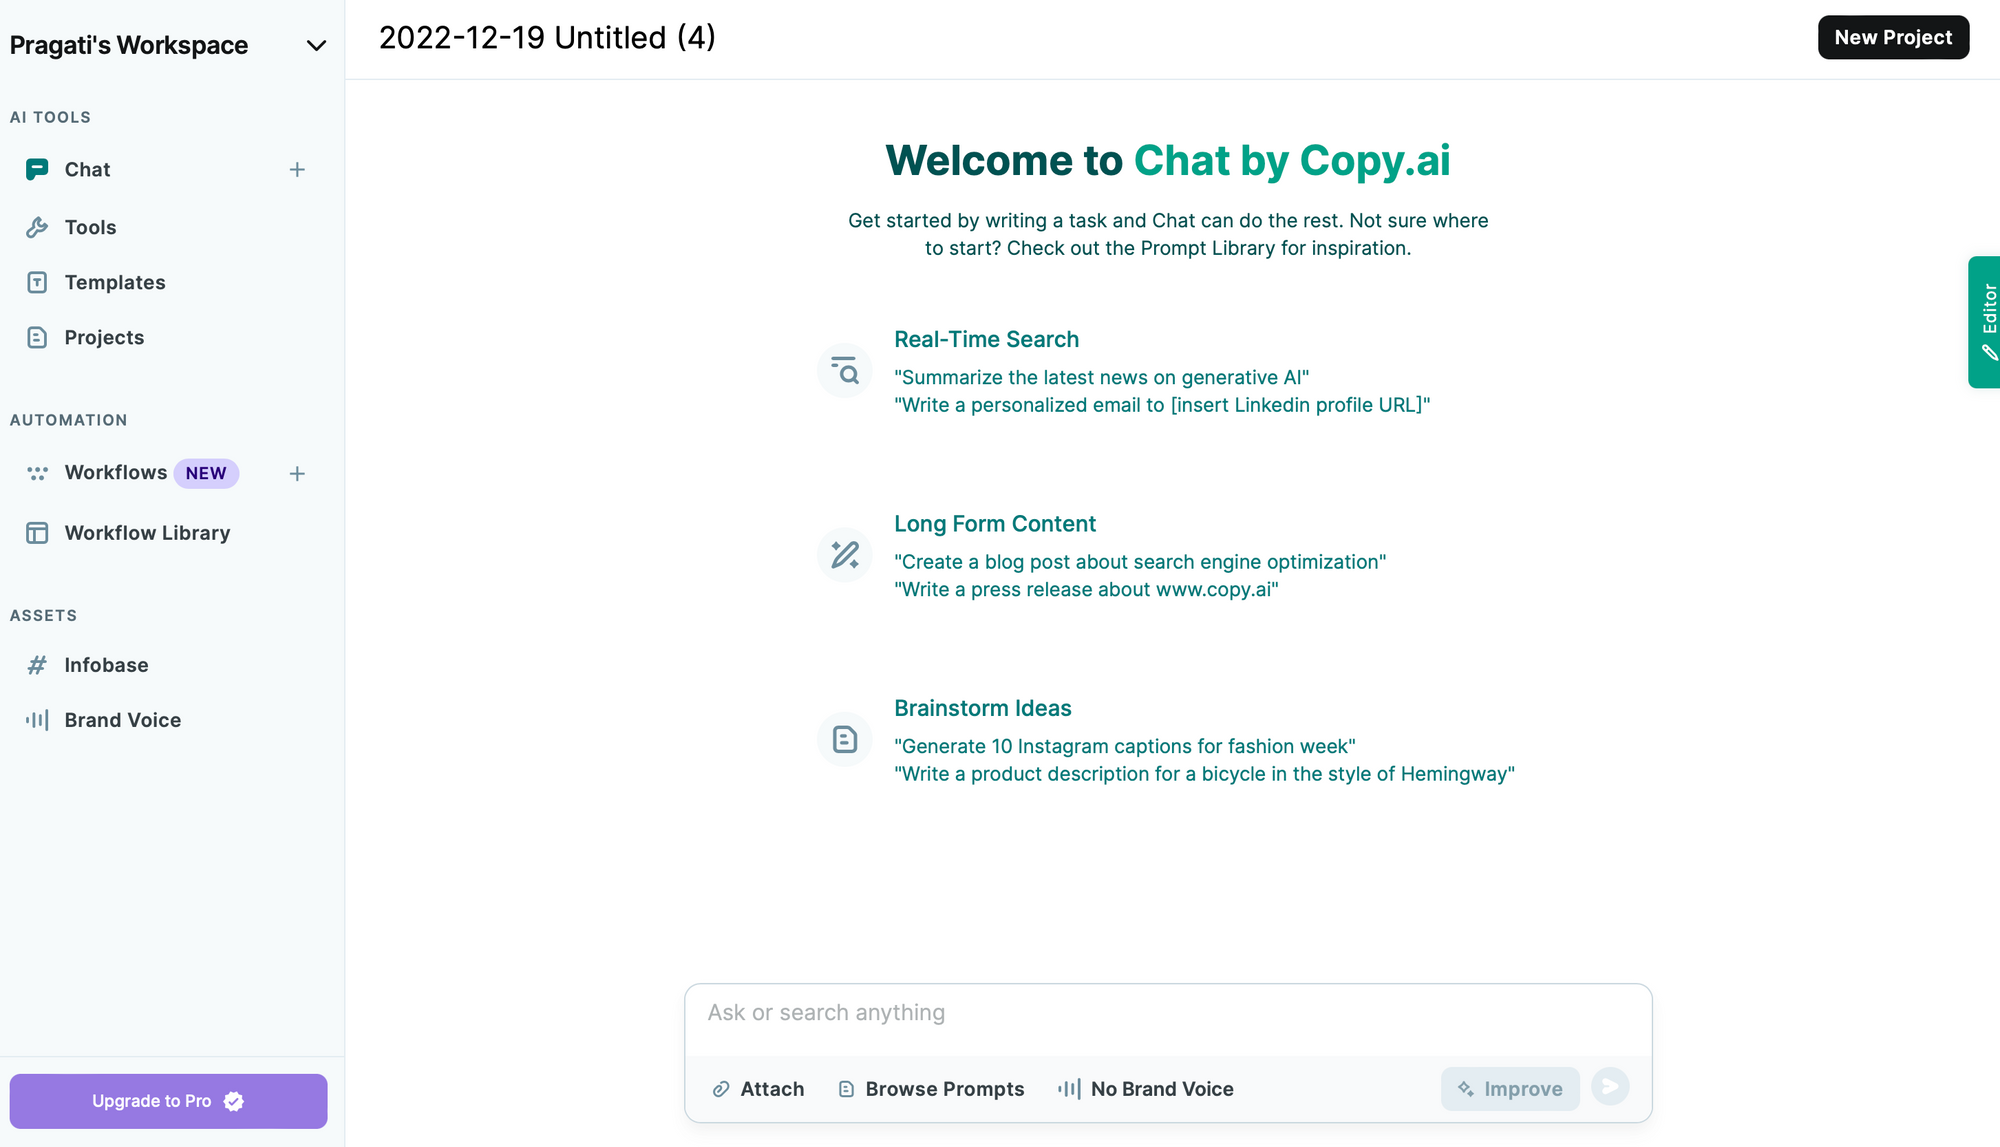The width and height of the screenshot is (2000, 1147).
Task: Click the Real-Time Search icon
Action: point(843,370)
